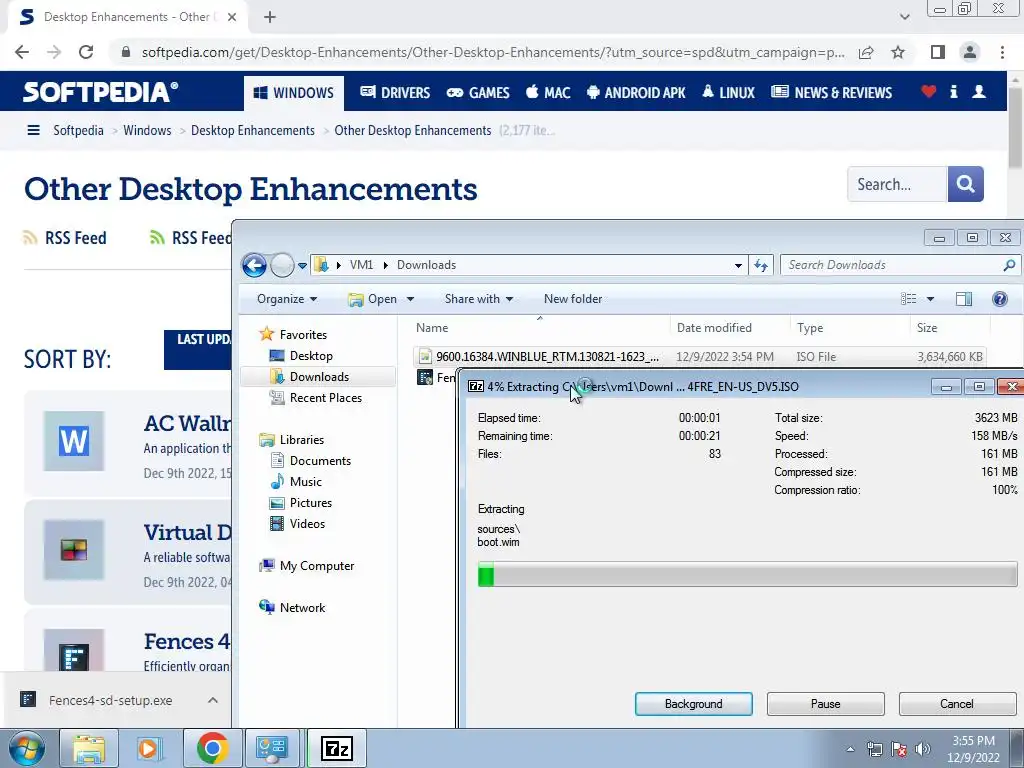
Task: Click Open in Explorer toolbar
Action: click(374, 299)
